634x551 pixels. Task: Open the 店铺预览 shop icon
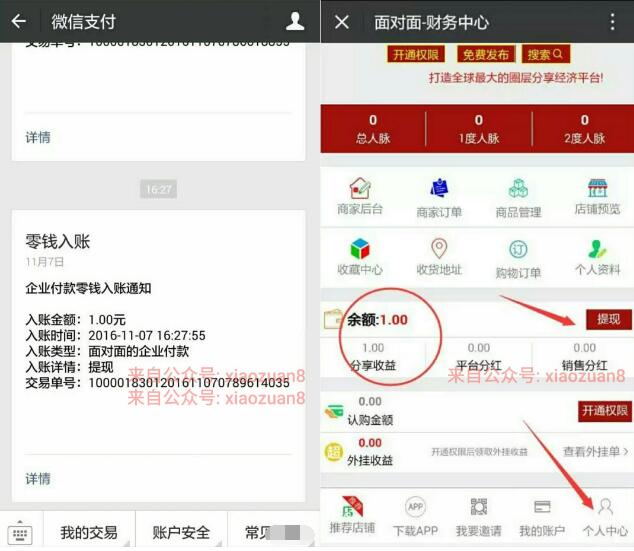[x=598, y=188]
